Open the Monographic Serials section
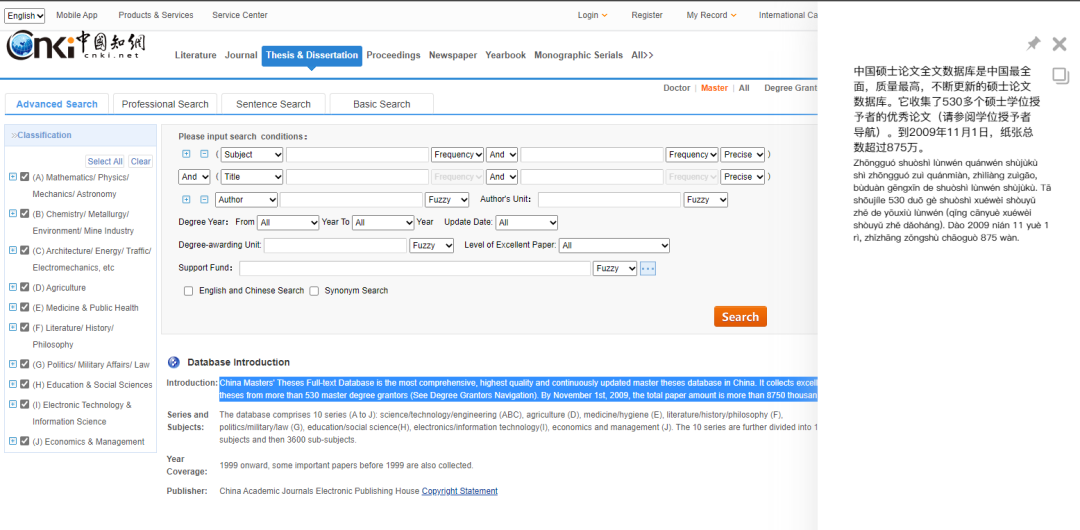The width and height of the screenshot is (1080, 530). coord(579,55)
